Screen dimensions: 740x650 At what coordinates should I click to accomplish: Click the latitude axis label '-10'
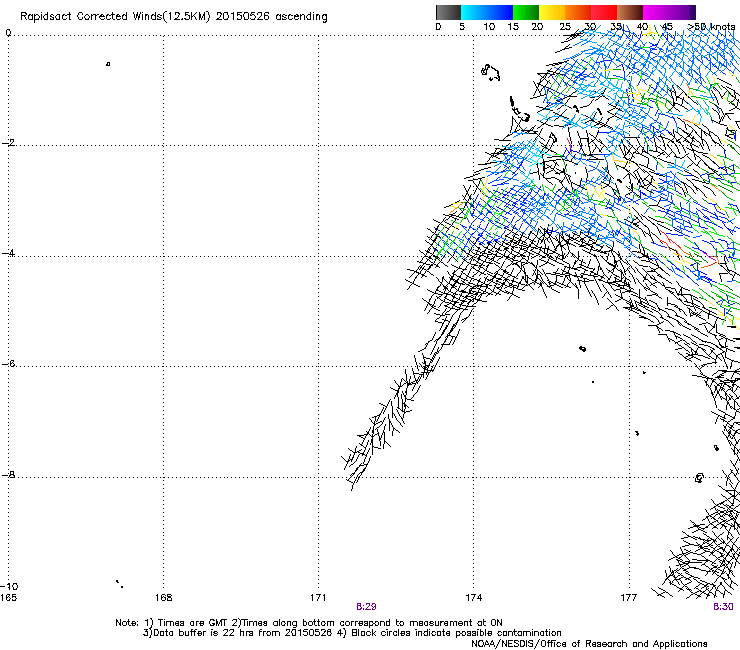pos(9,587)
